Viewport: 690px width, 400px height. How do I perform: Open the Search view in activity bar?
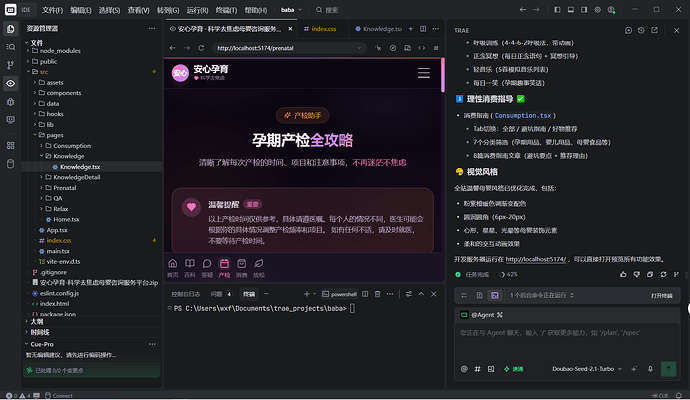[11, 47]
